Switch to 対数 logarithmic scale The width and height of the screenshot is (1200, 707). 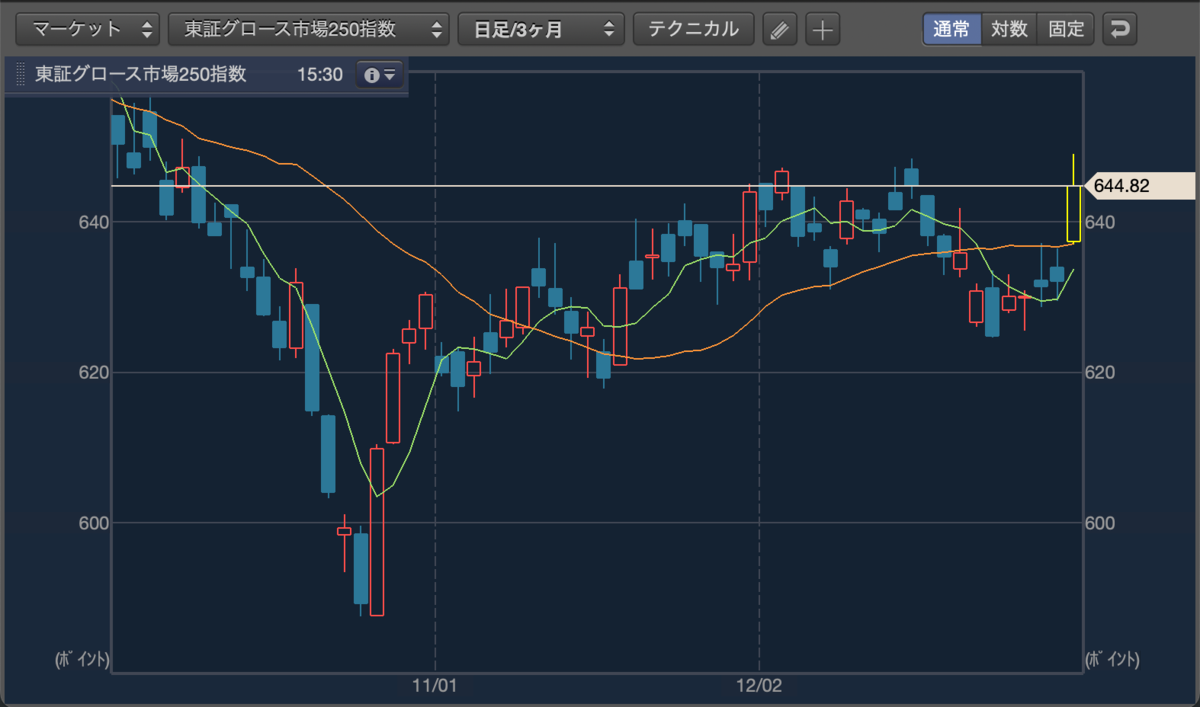click(1009, 29)
